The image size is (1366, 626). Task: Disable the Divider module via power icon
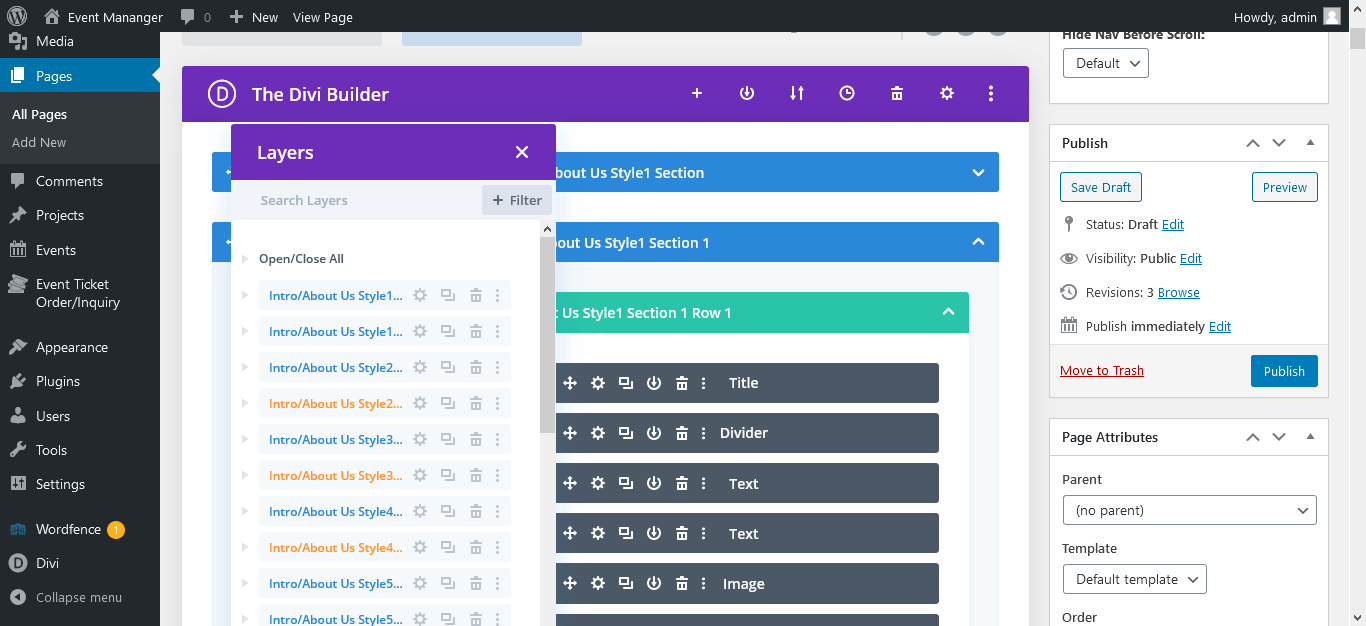pyautogui.click(x=654, y=433)
